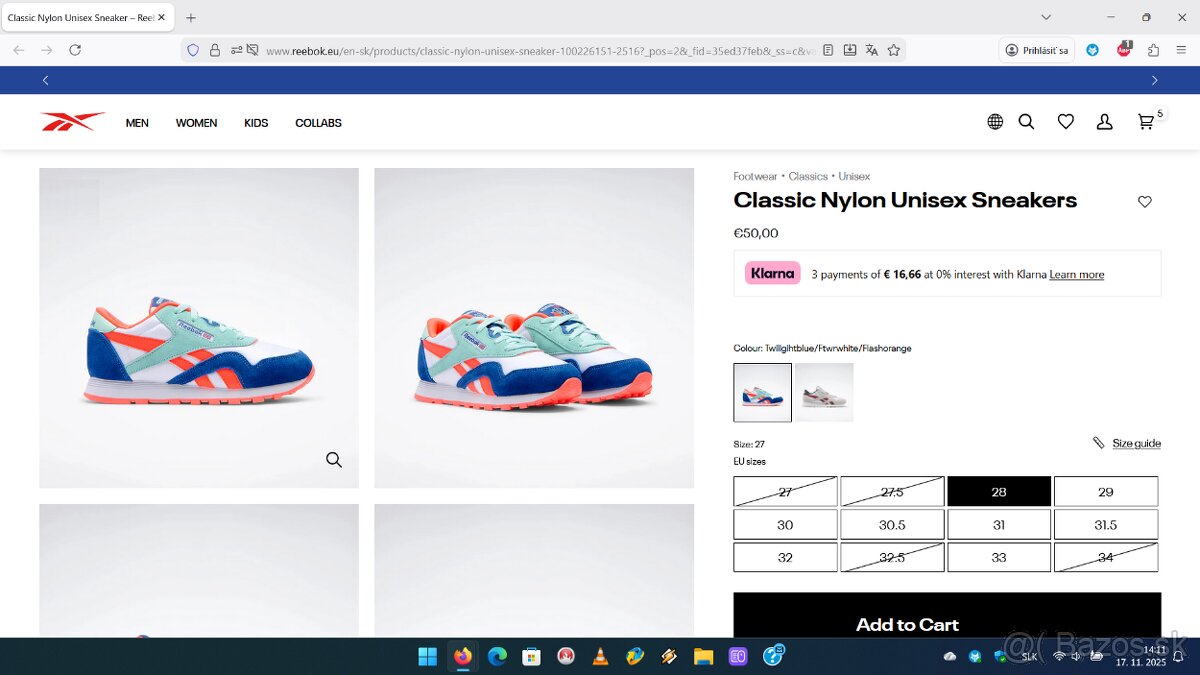The image size is (1200, 675).
Task: Open the page translation icon in address bar
Action: (x=871, y=48)
